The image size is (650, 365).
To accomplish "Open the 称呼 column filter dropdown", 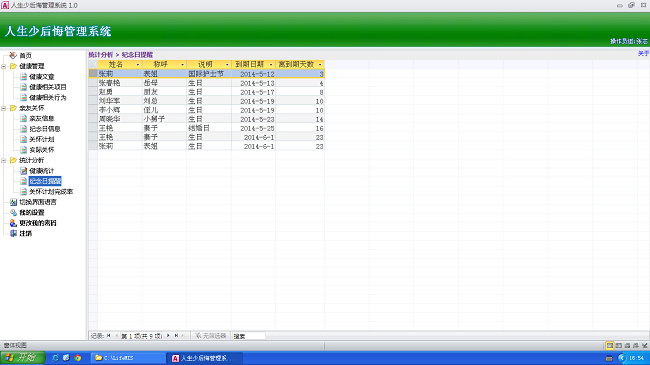I will [182, 65].
